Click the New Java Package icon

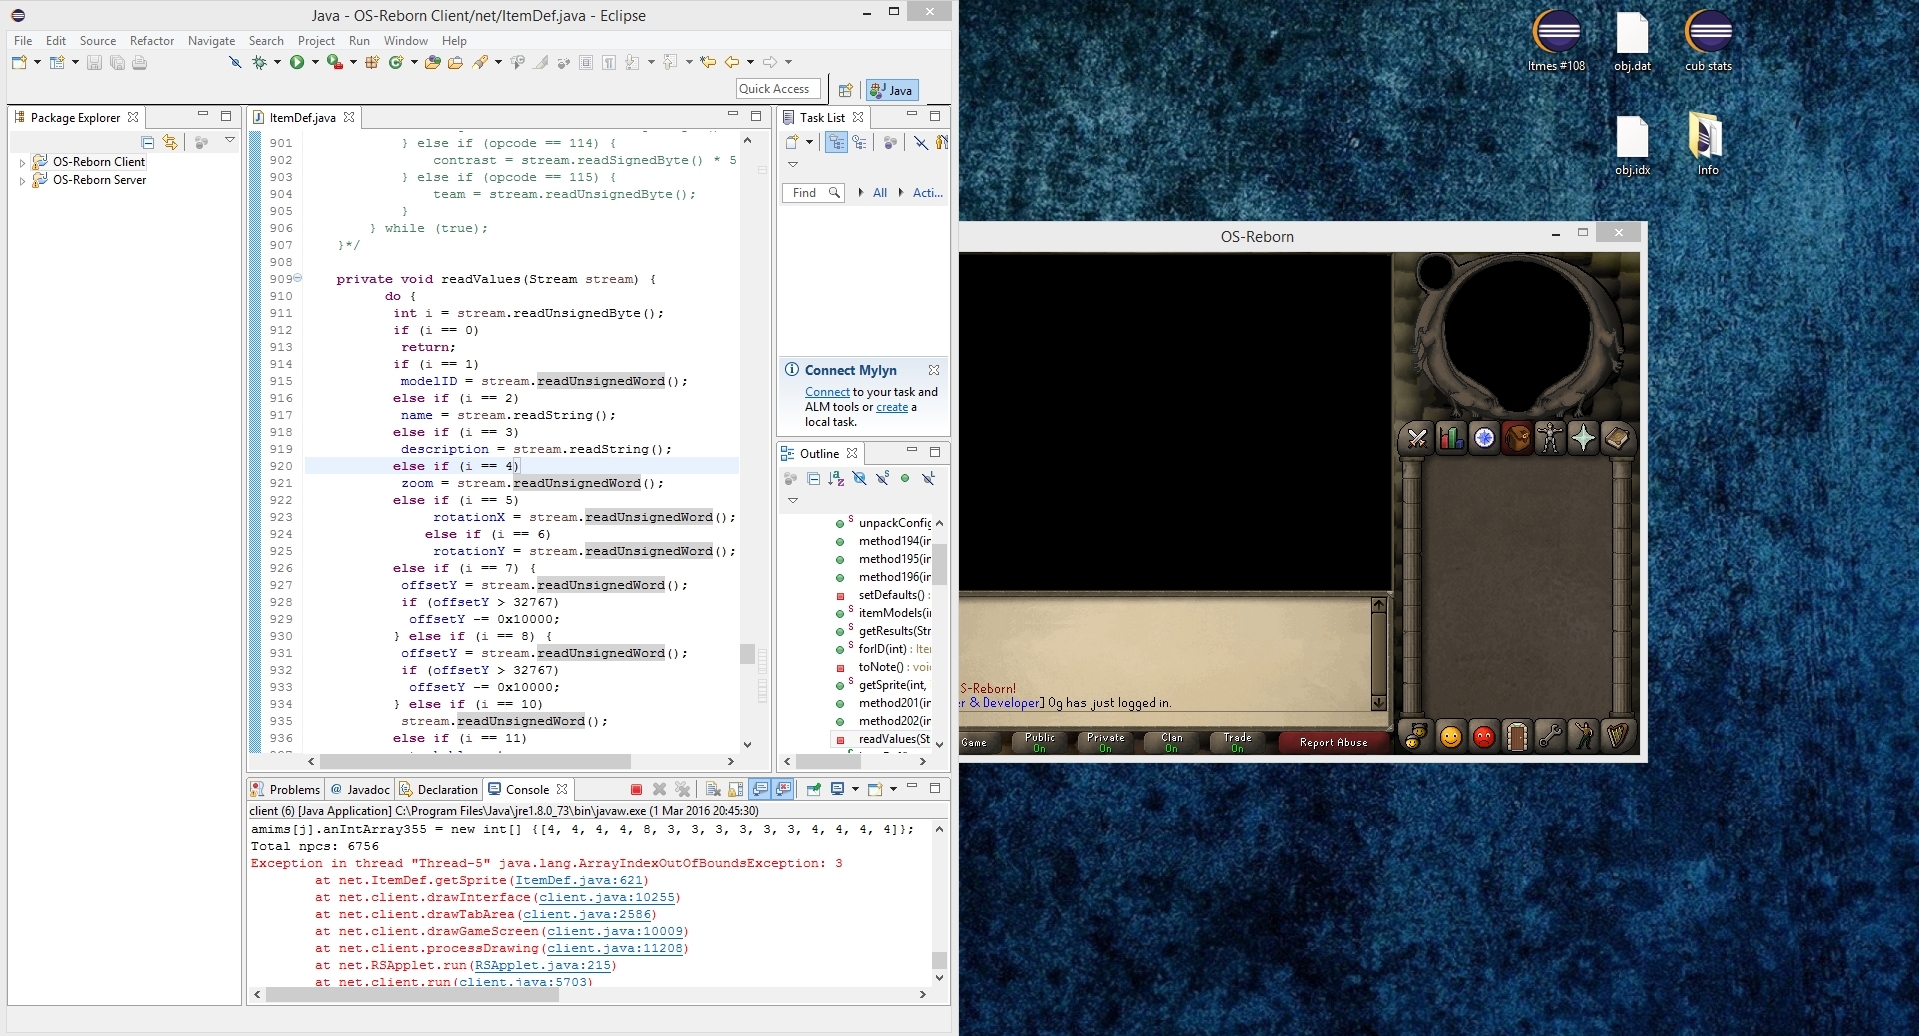coord(372,62)
